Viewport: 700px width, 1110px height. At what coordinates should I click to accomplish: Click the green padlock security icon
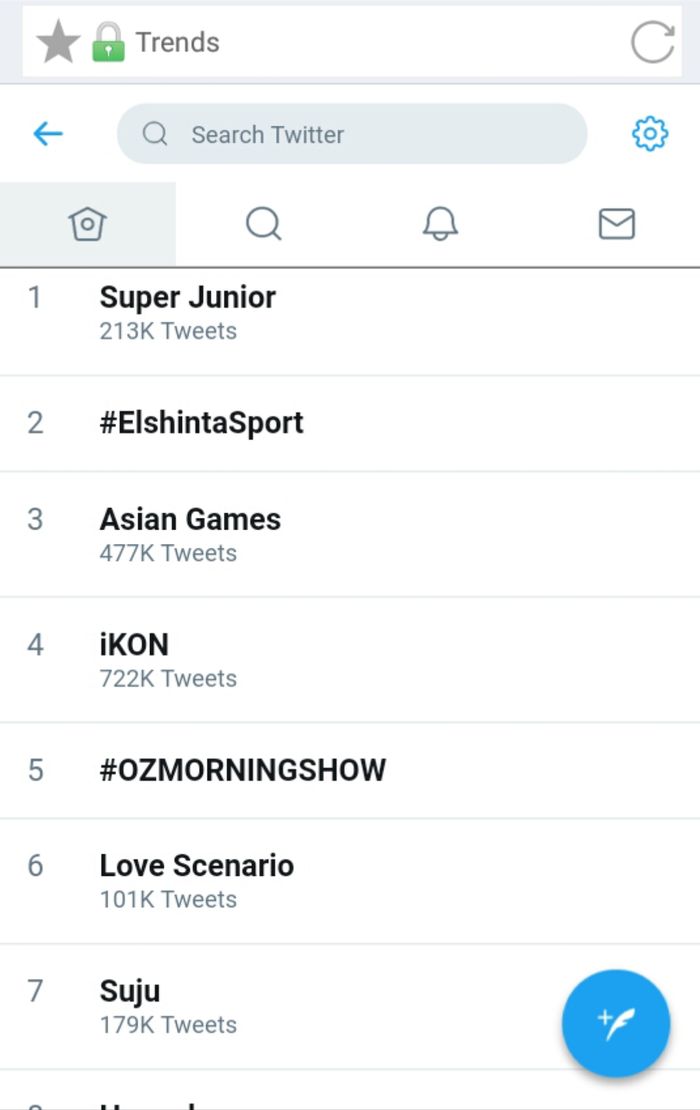point(108,43)
